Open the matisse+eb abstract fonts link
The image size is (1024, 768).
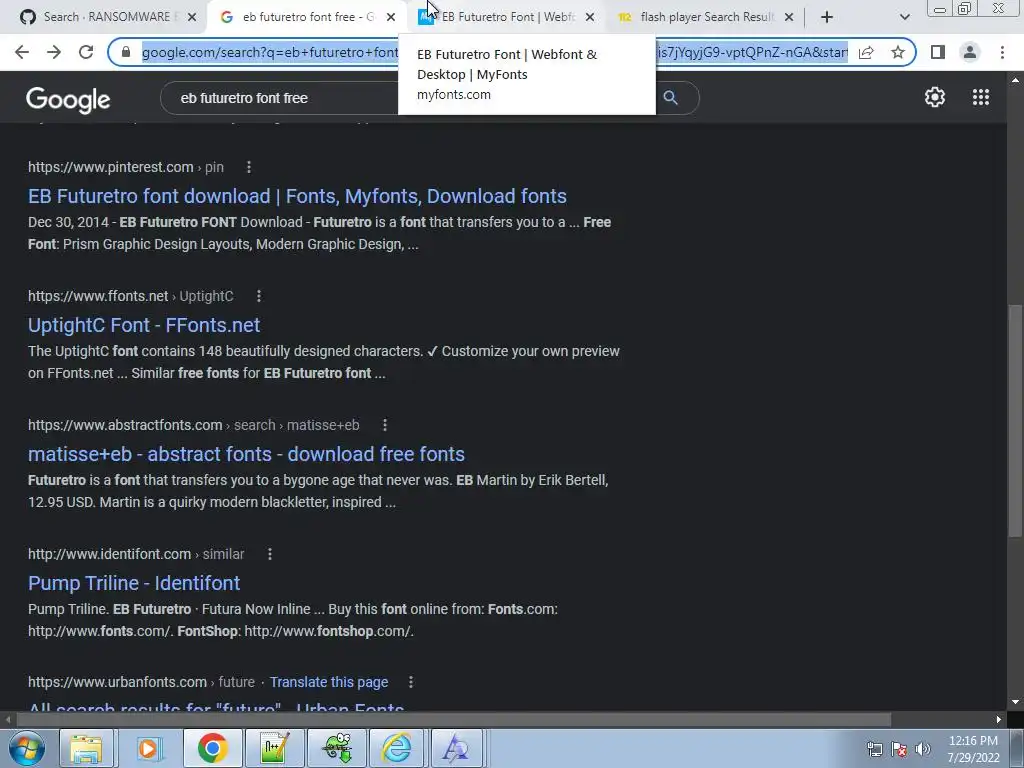click(246, 454)
